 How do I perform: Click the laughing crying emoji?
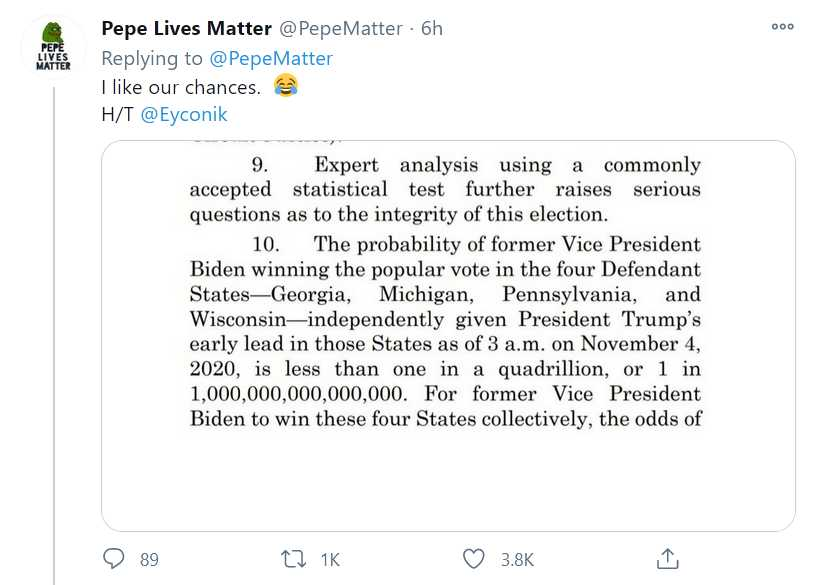(285, 86)
